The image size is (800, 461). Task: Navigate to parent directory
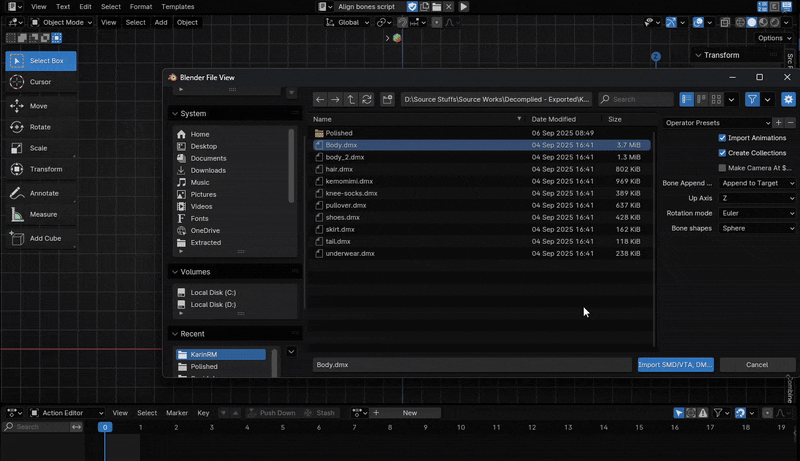[x=351, y=99]
